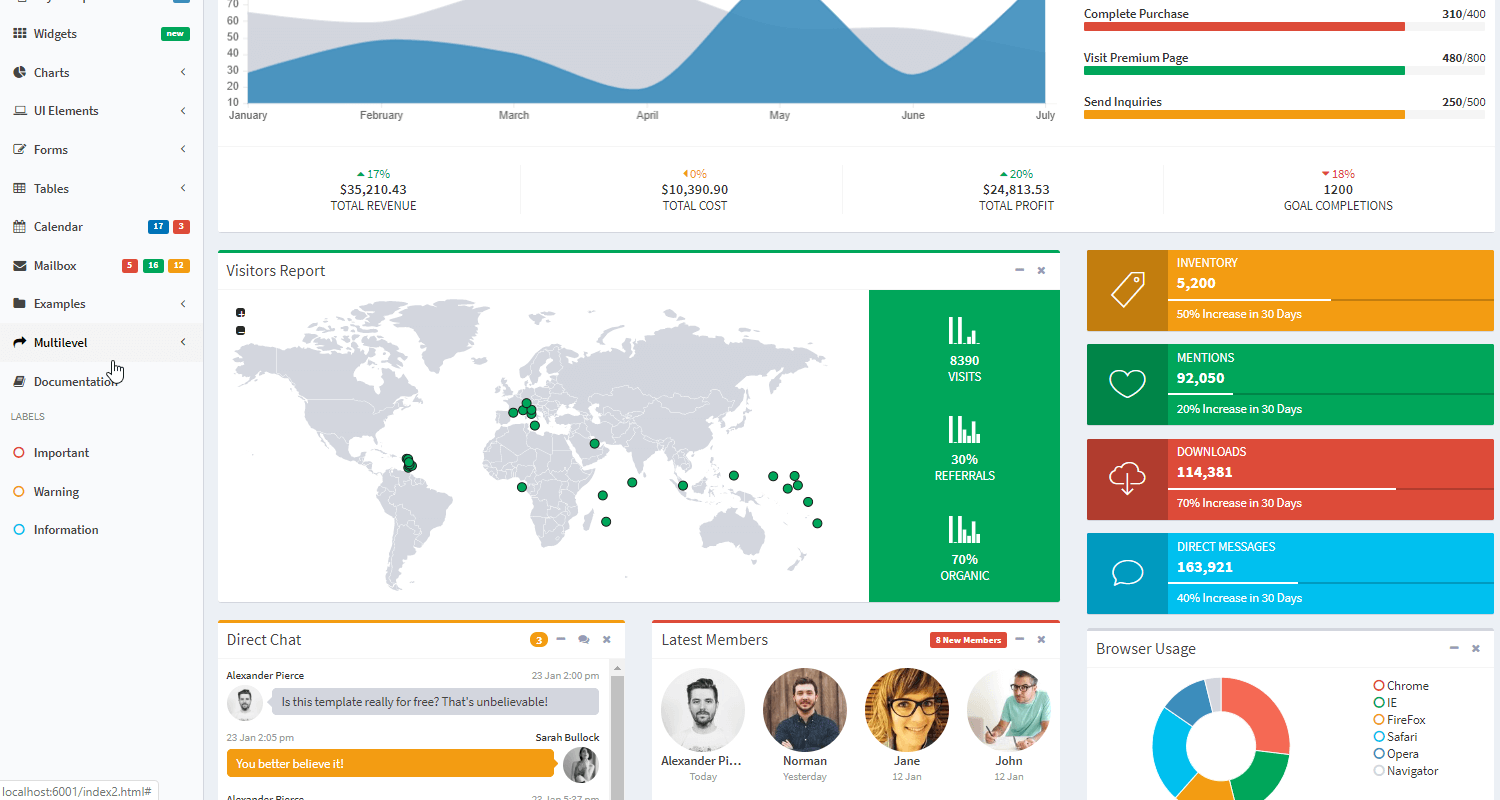This screenshot has width=1500, height=800.
Task: Click the Safari legend color marker
Action: point(1379,737)
